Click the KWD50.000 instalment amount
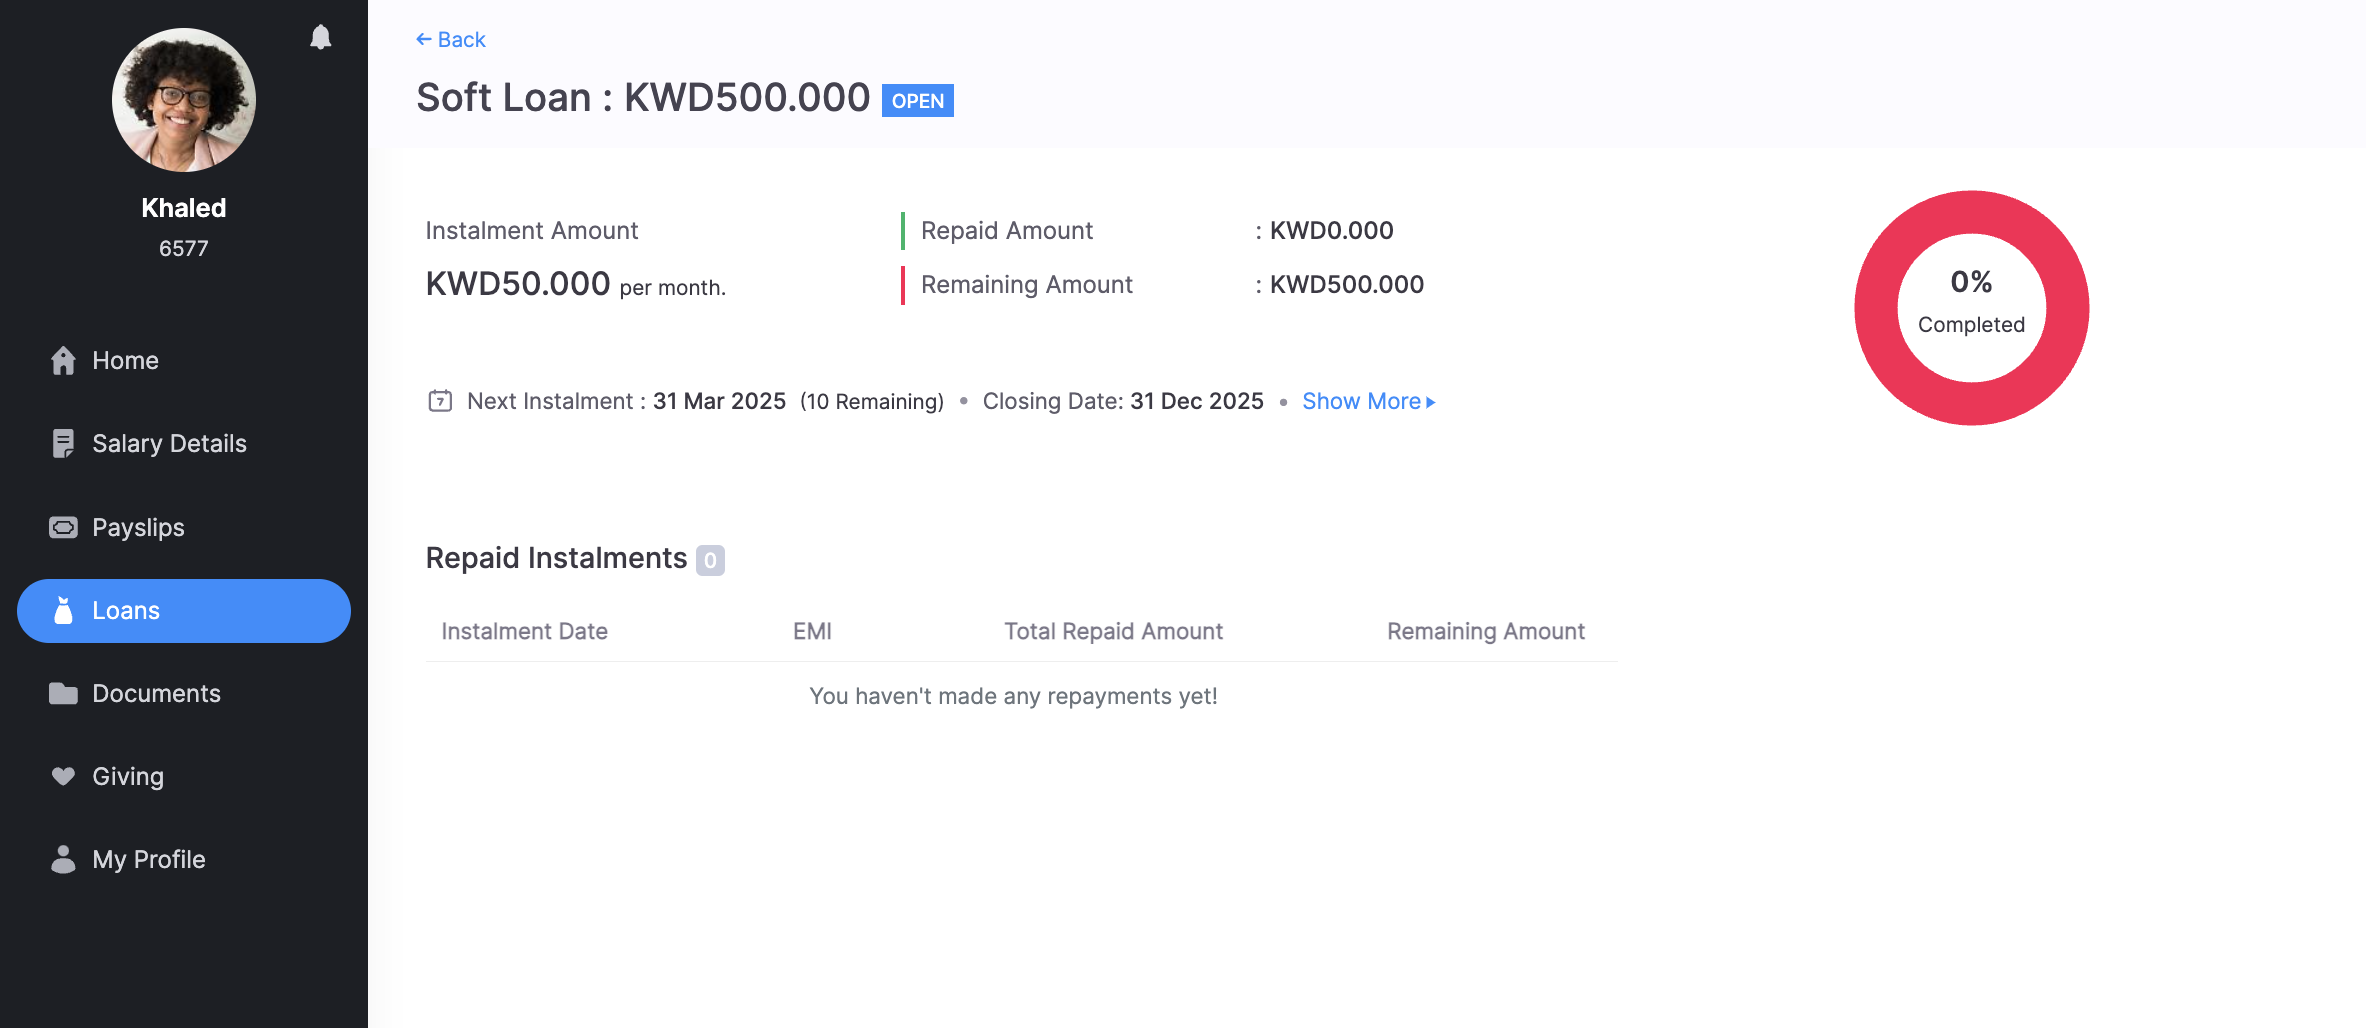The image size is (2366, 1028). 518,284
